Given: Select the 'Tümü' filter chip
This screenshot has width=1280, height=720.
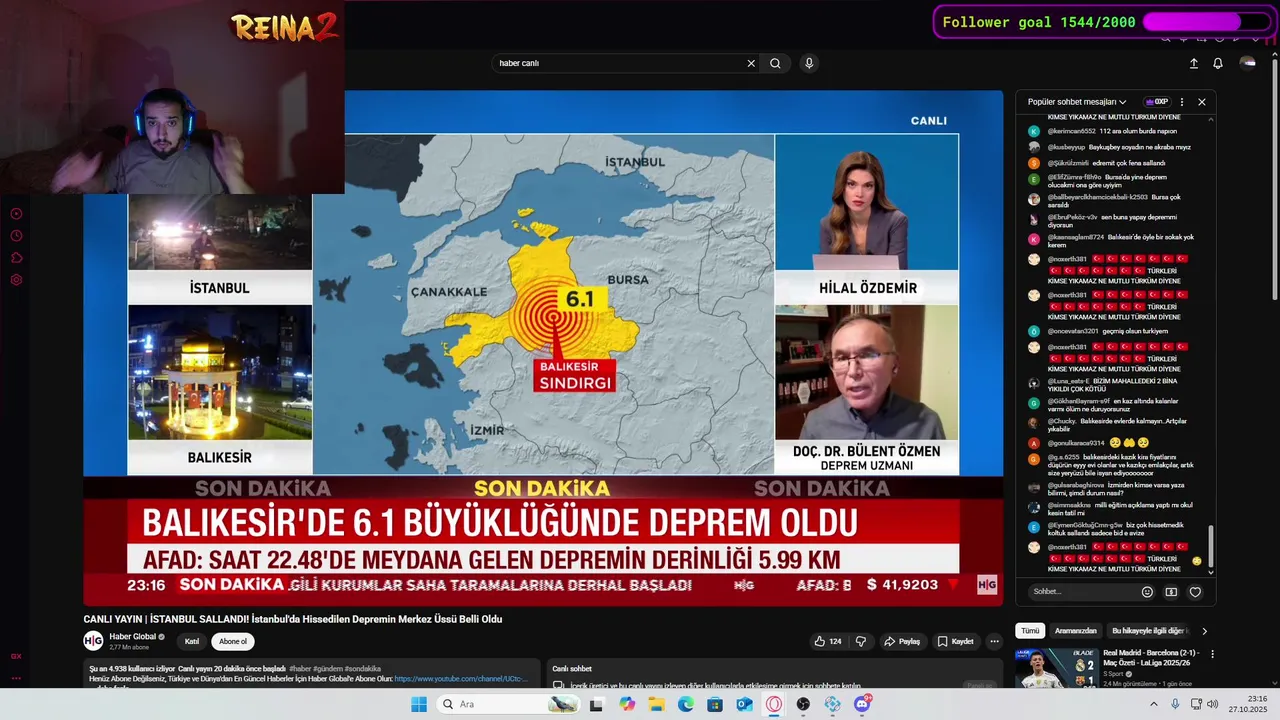Looking at the screenshot, I should pyautogui.click(x=1031, y=631).
